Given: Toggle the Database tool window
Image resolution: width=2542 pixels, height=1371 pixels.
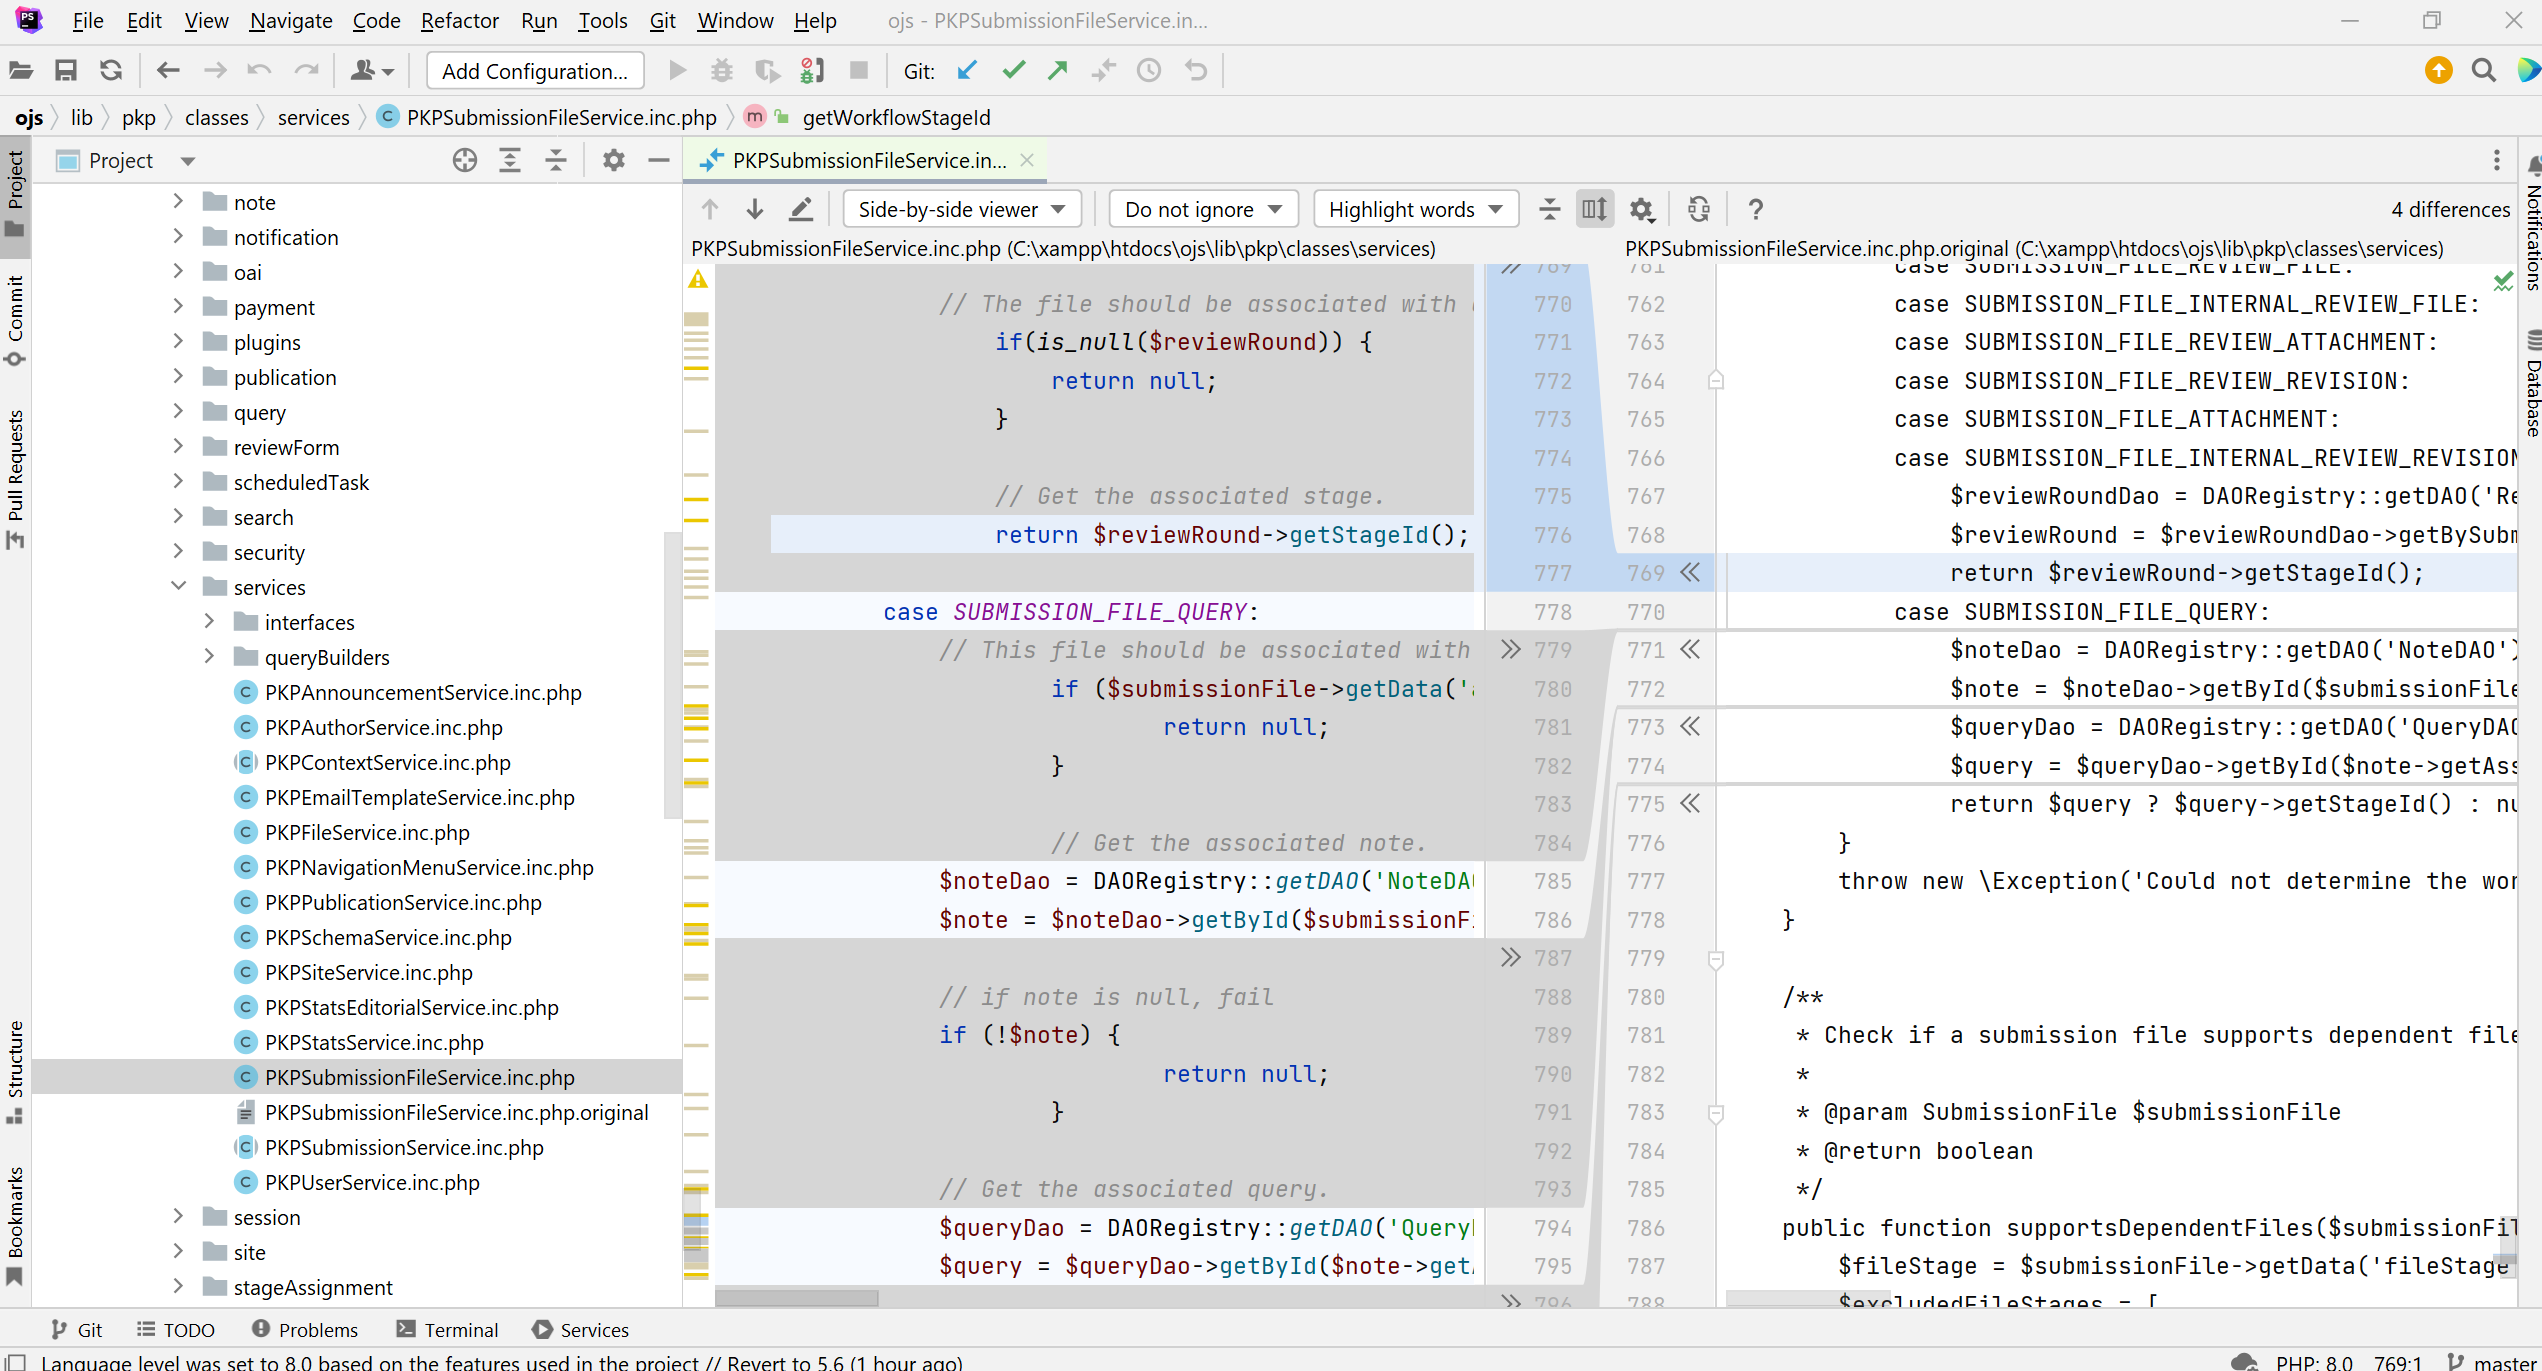Looking at the screenshot, I should tap(2531, 384).
